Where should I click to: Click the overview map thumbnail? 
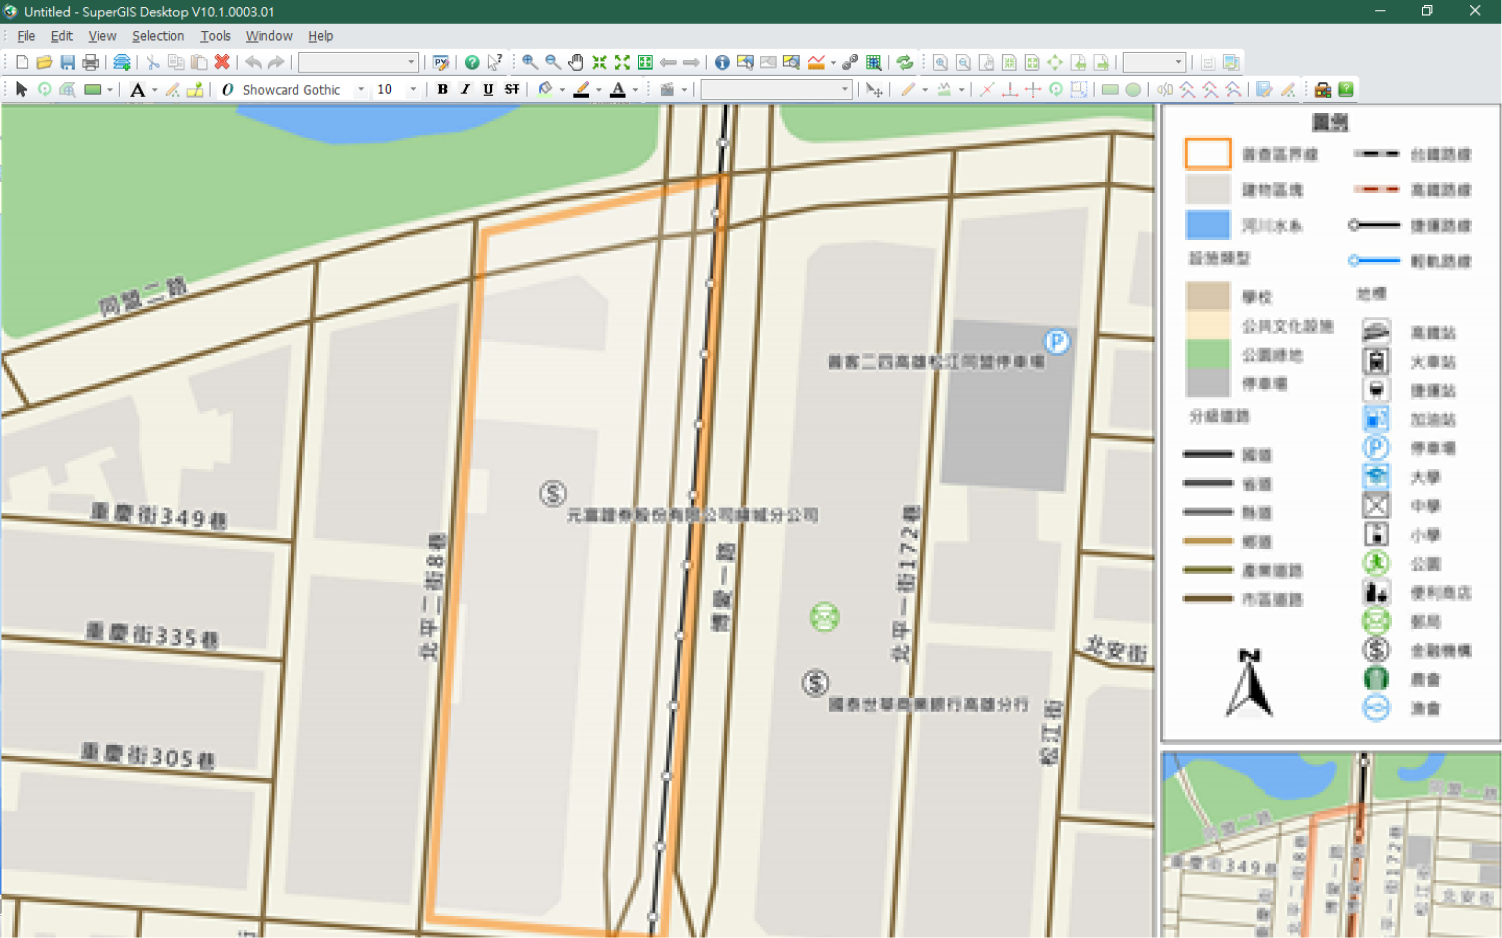pos(1330,845)
